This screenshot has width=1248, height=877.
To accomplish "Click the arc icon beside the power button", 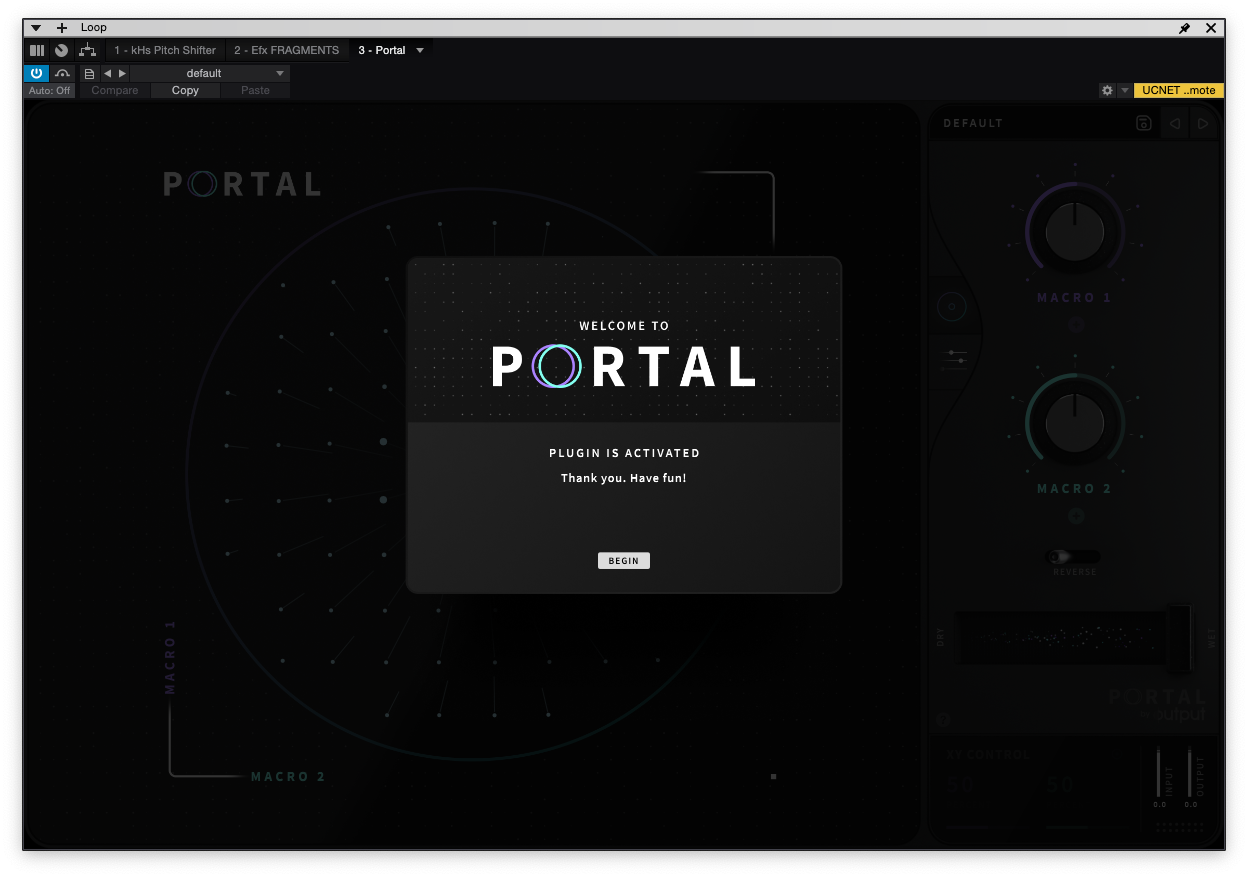I will click(63, 73).
